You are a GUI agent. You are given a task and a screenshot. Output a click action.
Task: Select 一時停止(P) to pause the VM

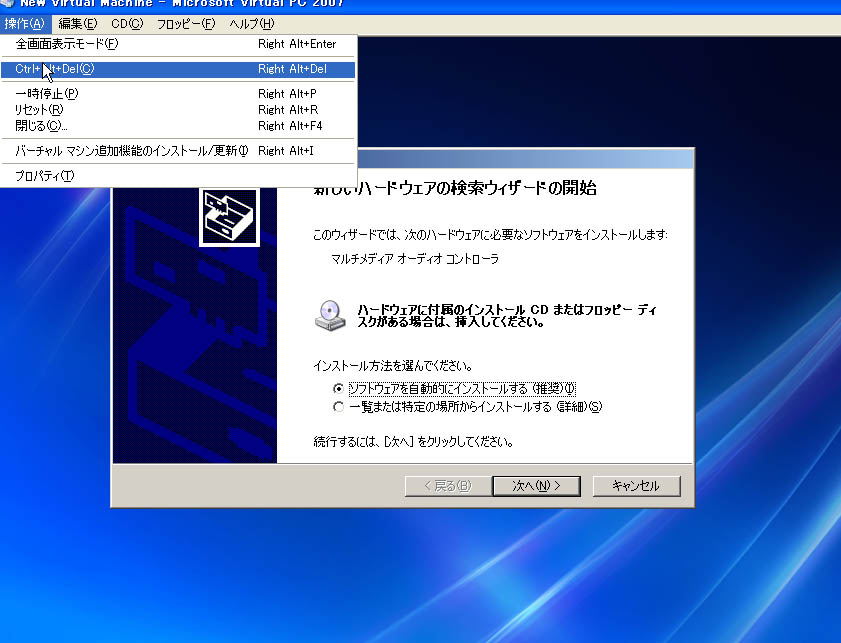tap(178, 94)
